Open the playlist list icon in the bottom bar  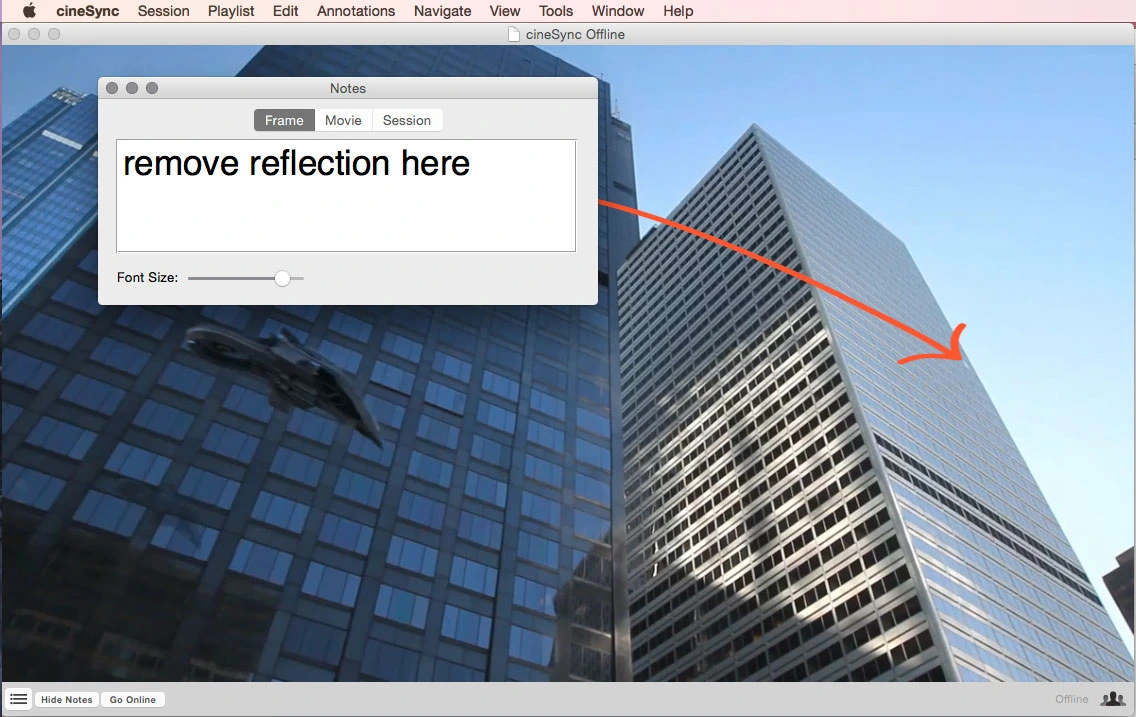pyautogui.click(x=18, y=699)
